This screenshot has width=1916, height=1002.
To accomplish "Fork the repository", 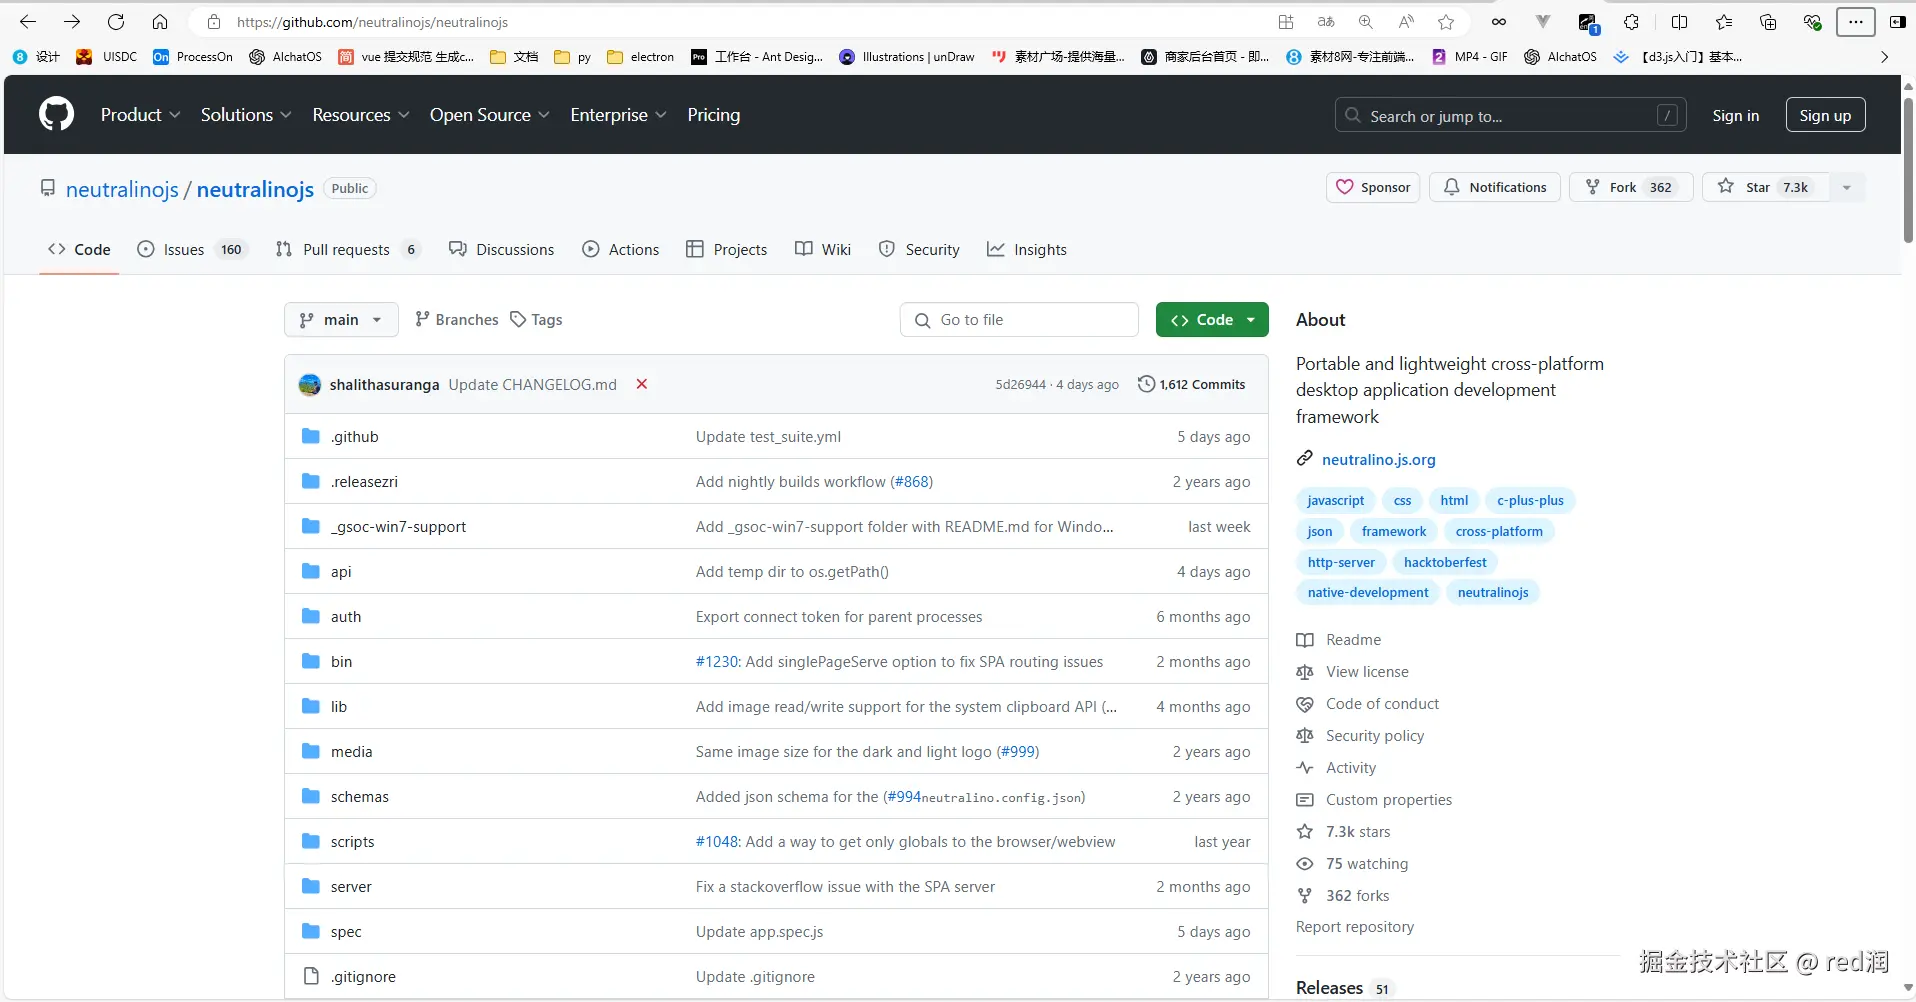I will point(1631,187).
